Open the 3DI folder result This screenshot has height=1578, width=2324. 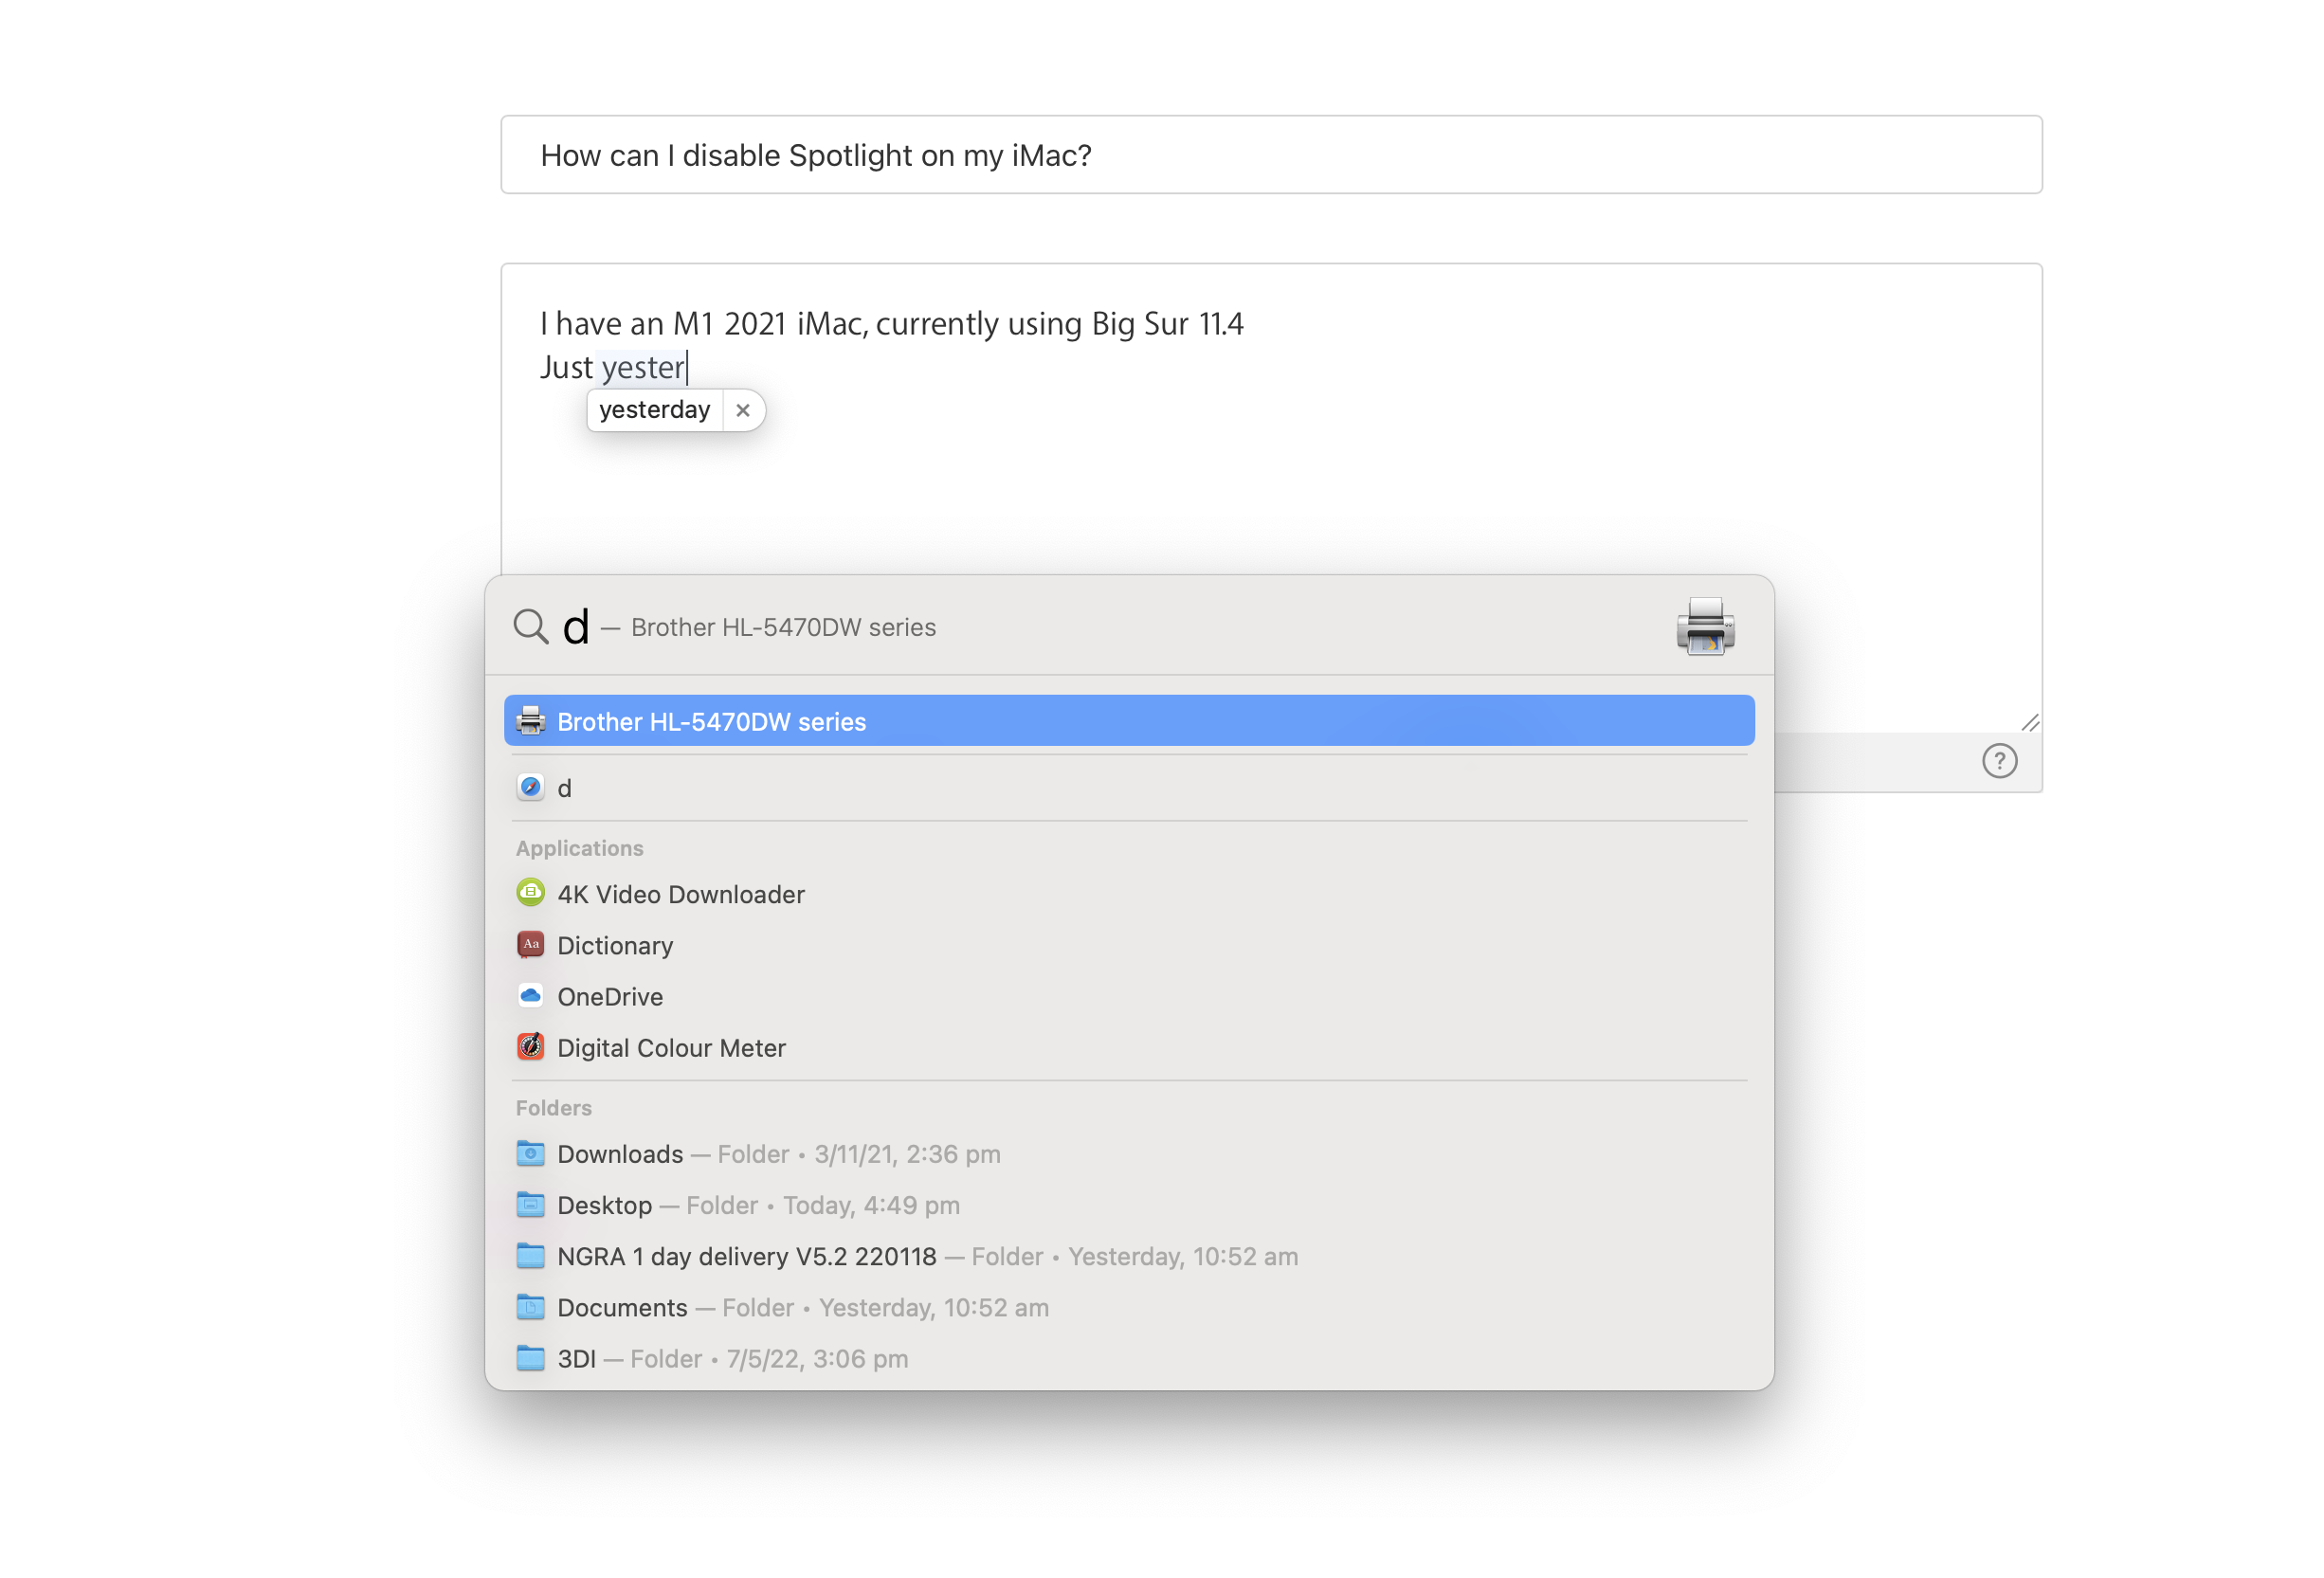(576, 1358)
